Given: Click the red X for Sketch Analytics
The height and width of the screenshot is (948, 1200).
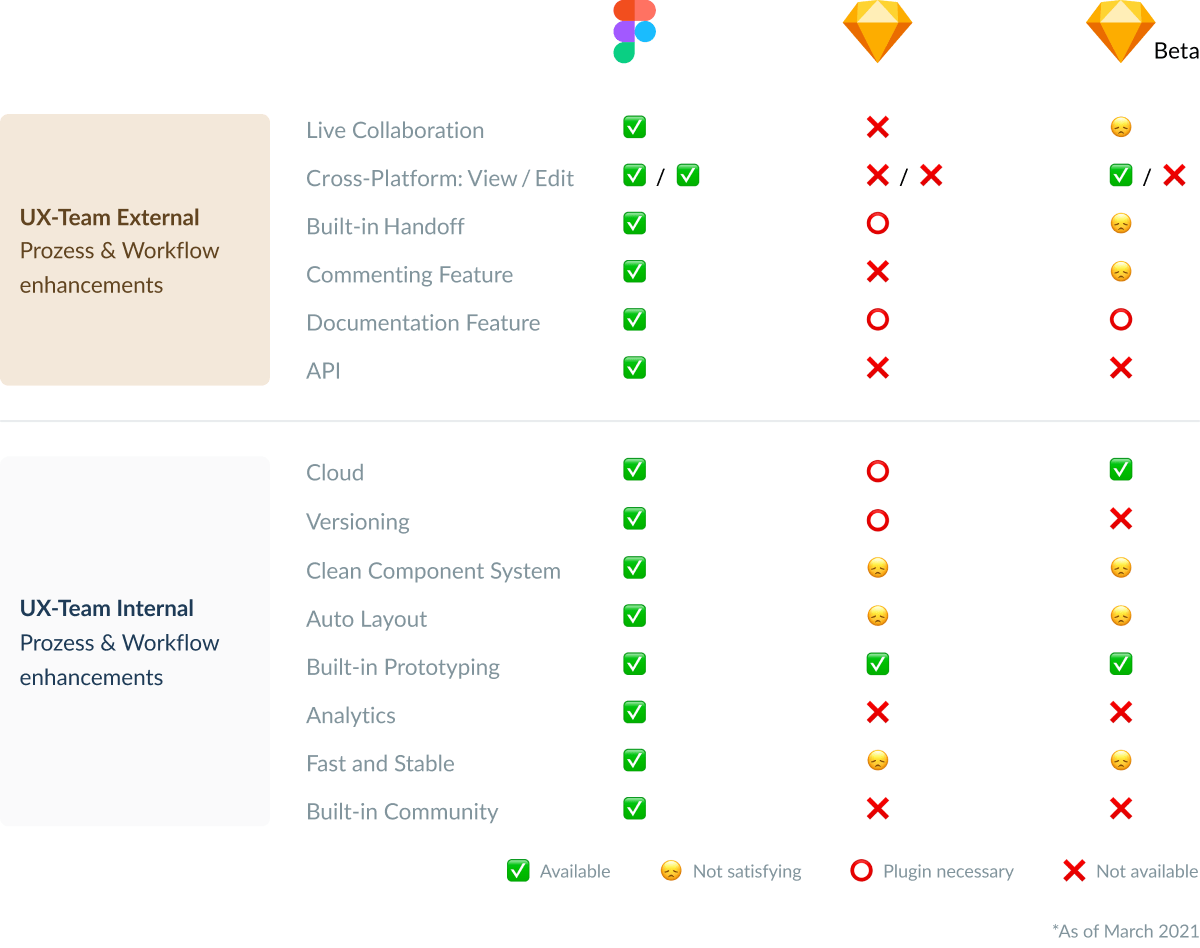Looking at the screenshot, I should click(877, 713).
